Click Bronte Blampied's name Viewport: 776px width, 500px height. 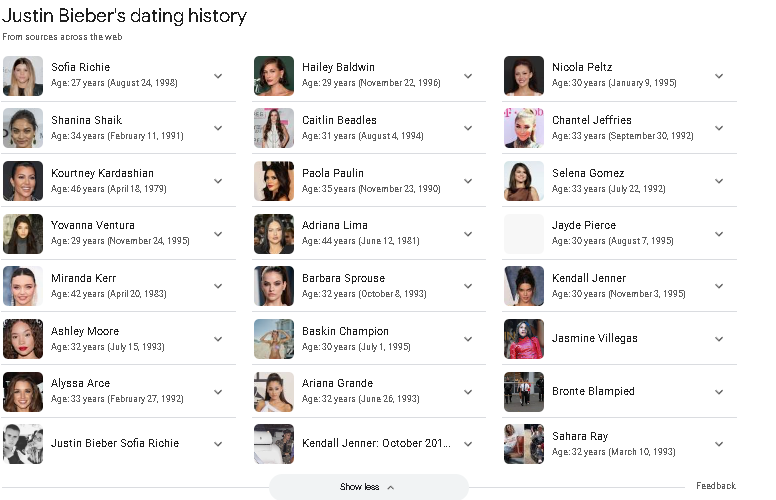[593, 391]
